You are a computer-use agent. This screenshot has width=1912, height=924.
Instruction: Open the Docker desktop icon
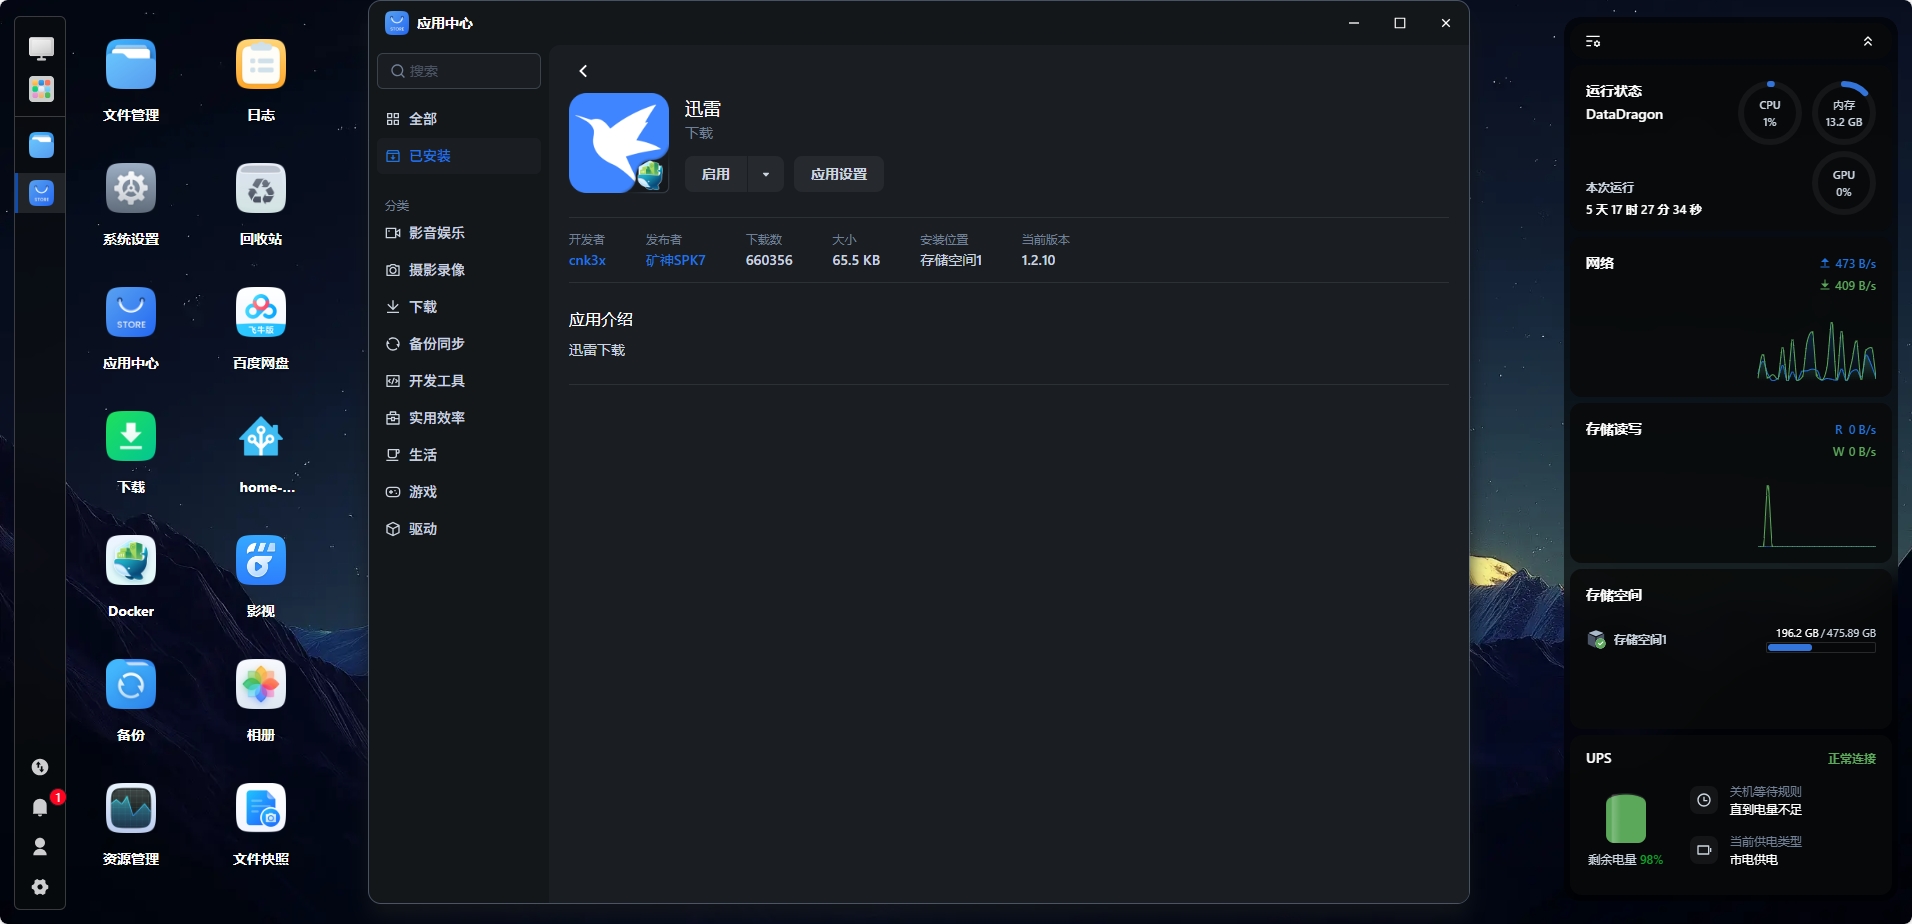(131, 561)
